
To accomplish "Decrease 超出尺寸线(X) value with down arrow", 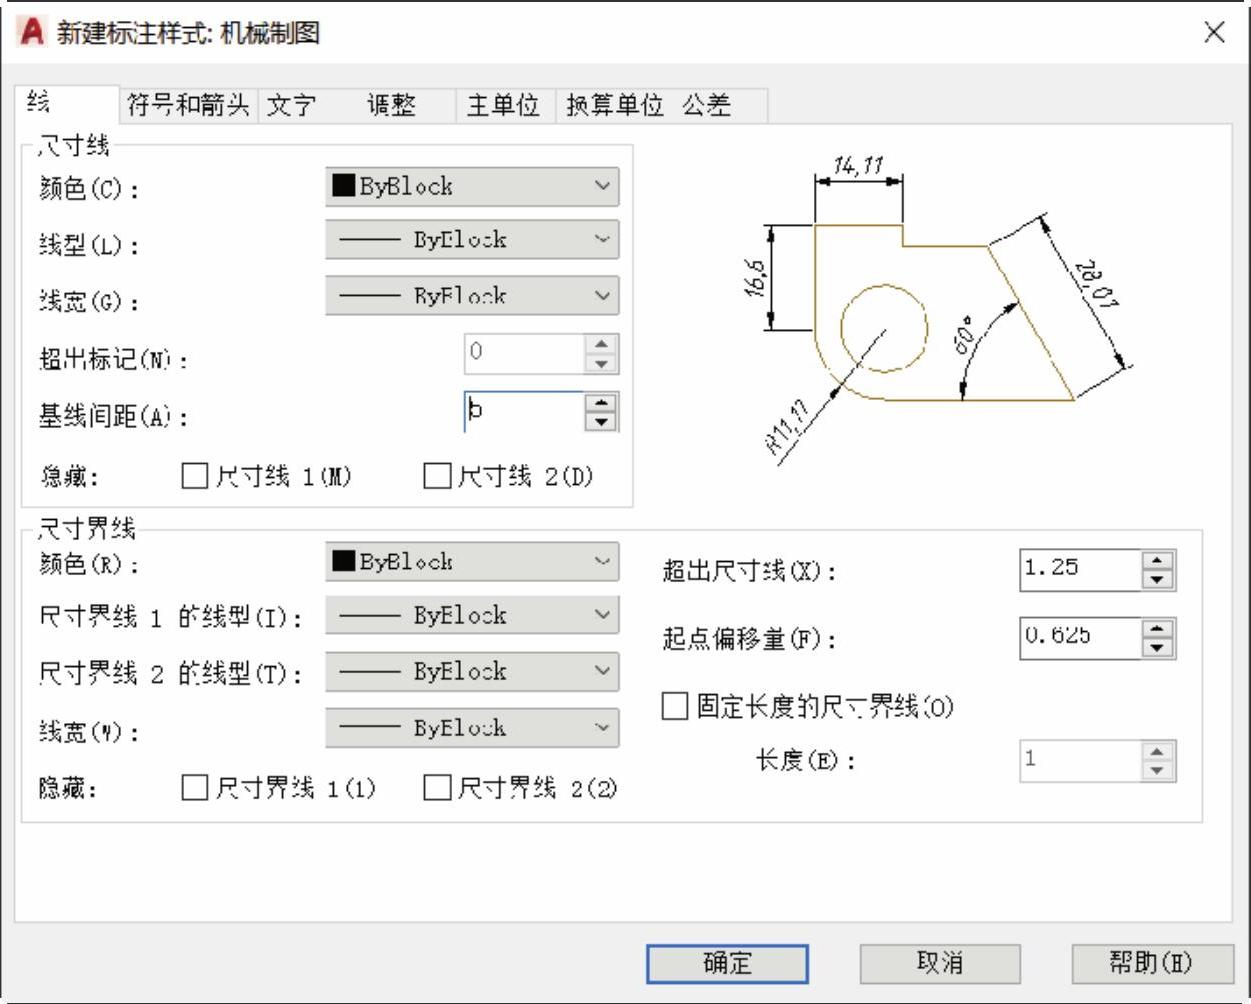I will click(x=1158, y=579).
